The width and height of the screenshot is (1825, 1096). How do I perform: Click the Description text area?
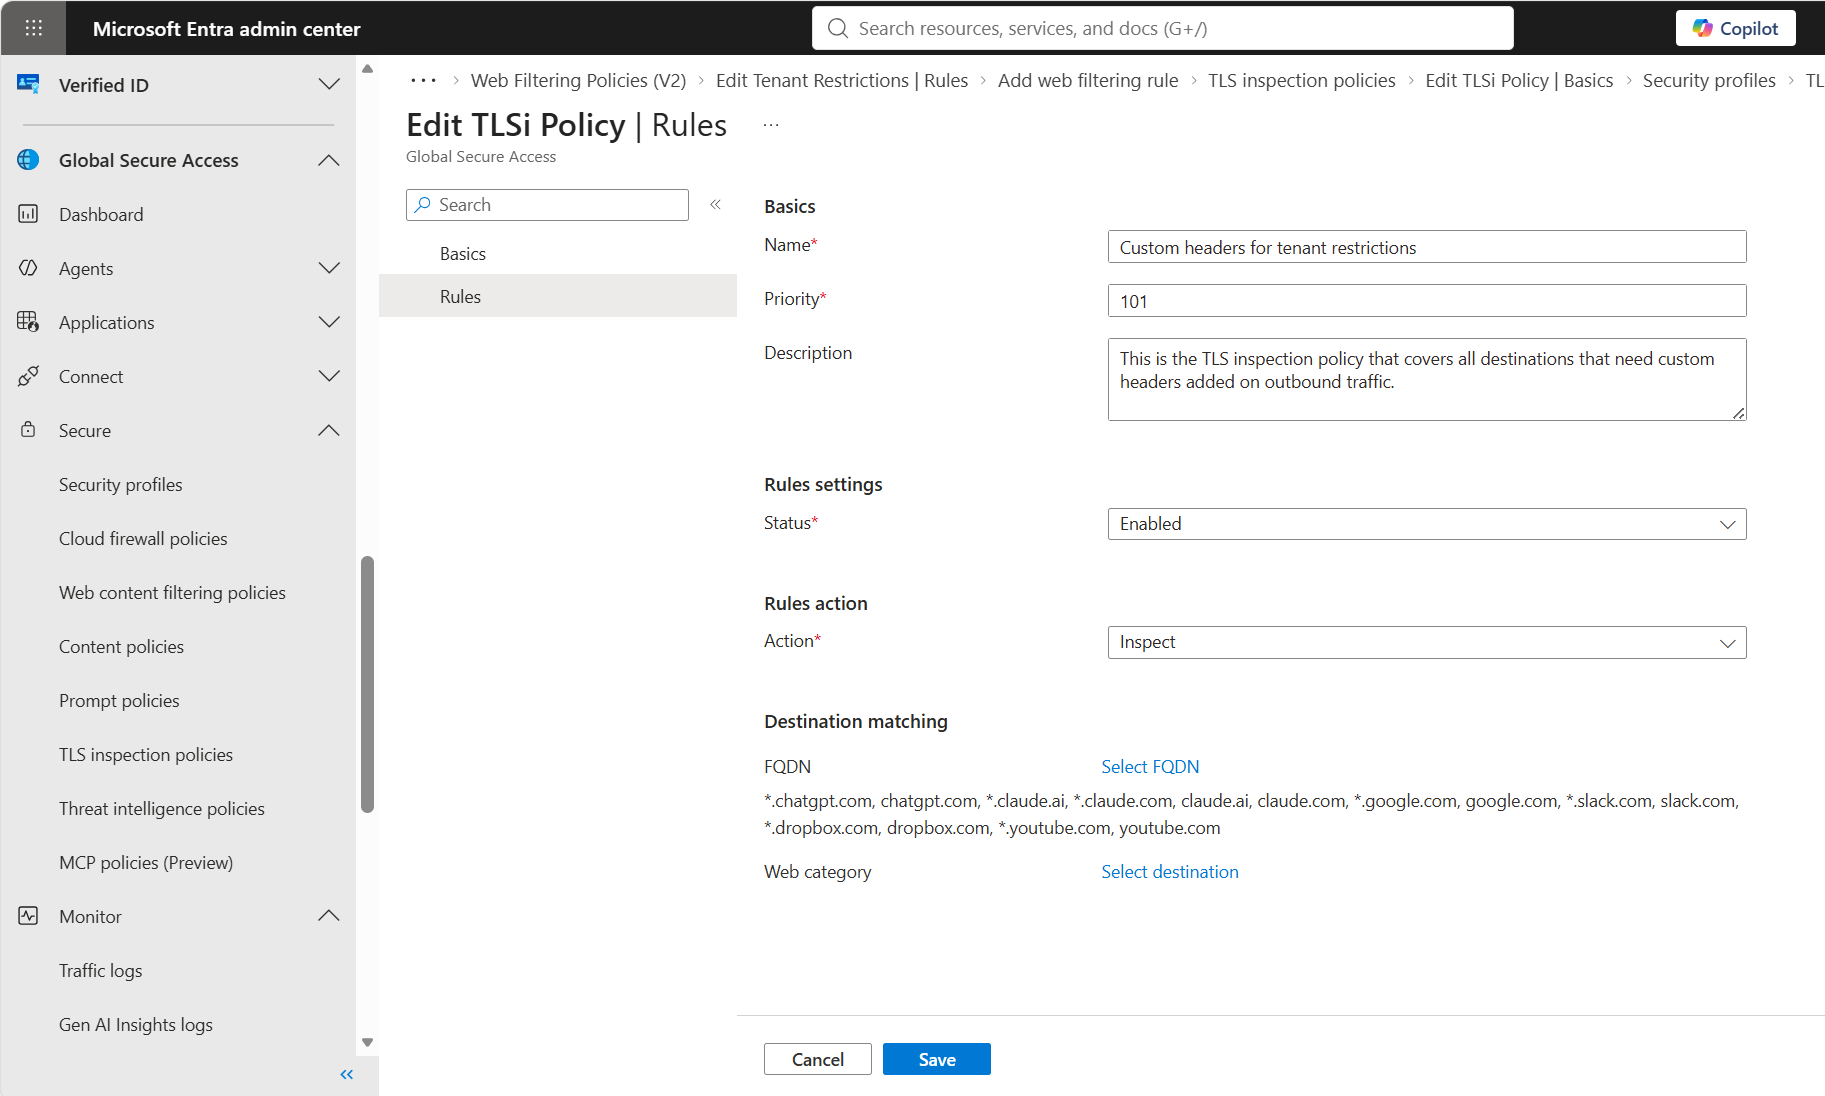(x=1427, y=379)
